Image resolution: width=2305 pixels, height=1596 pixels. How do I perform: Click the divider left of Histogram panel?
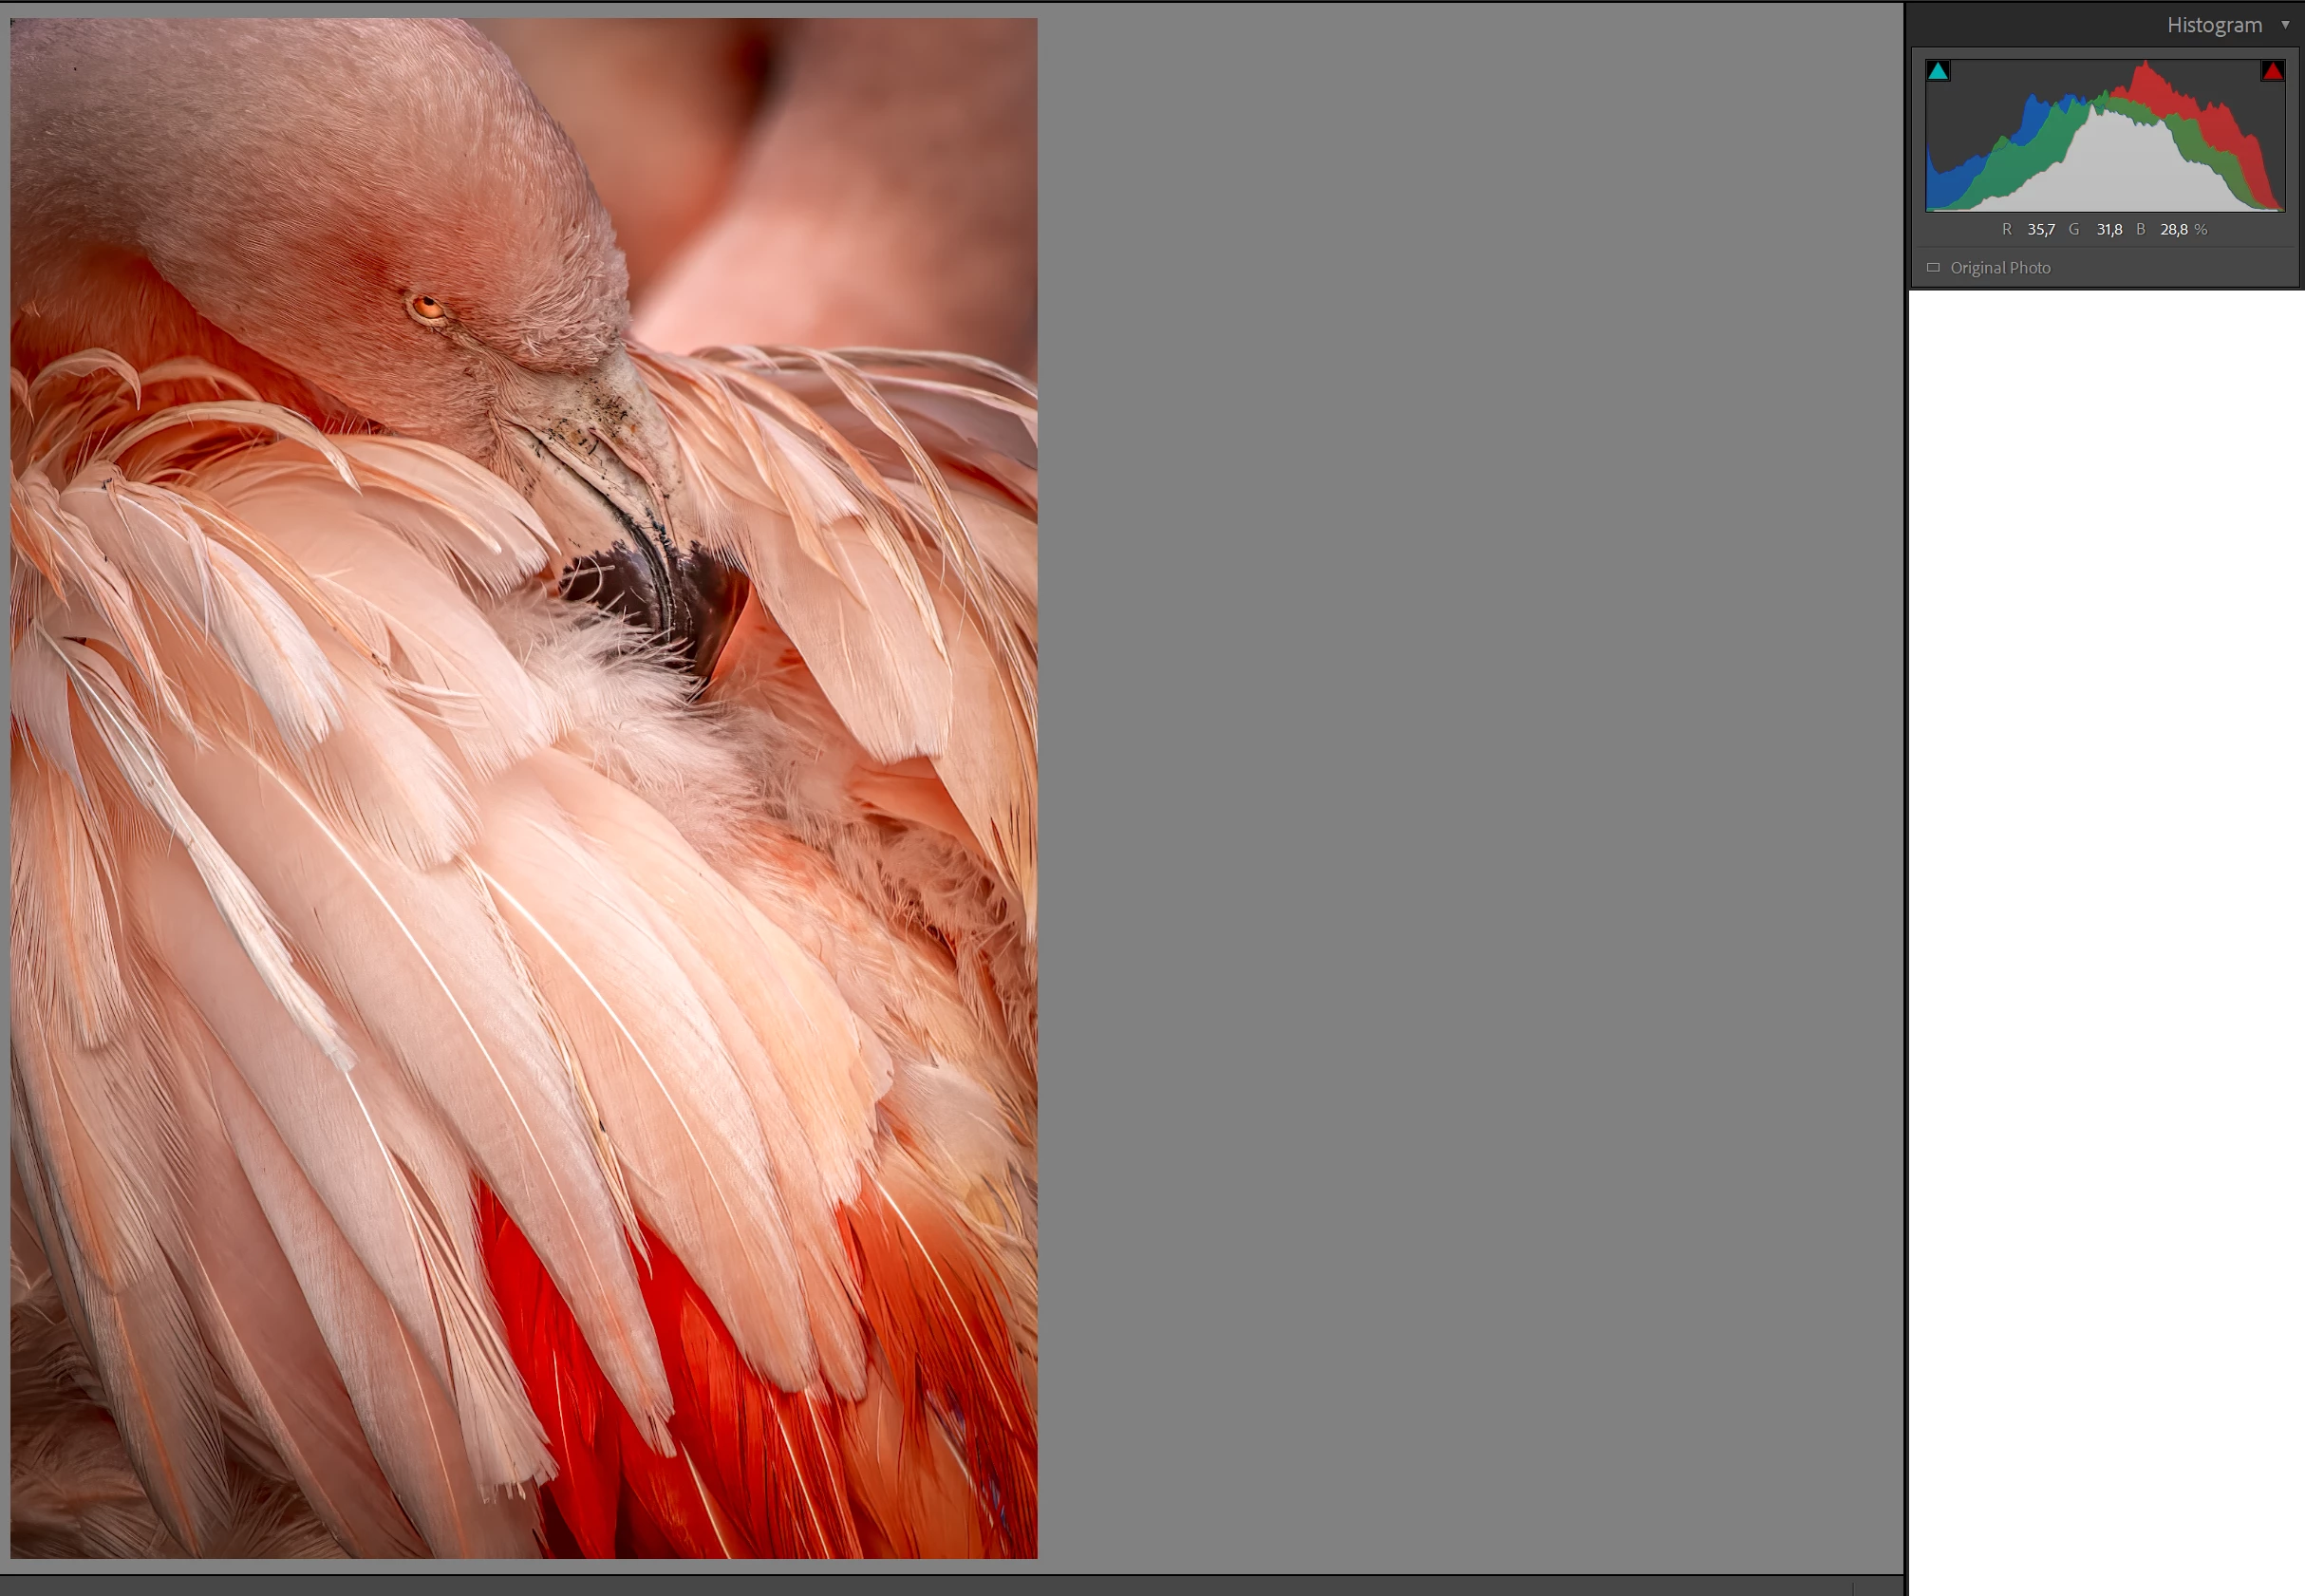(x=1906, y=800)
